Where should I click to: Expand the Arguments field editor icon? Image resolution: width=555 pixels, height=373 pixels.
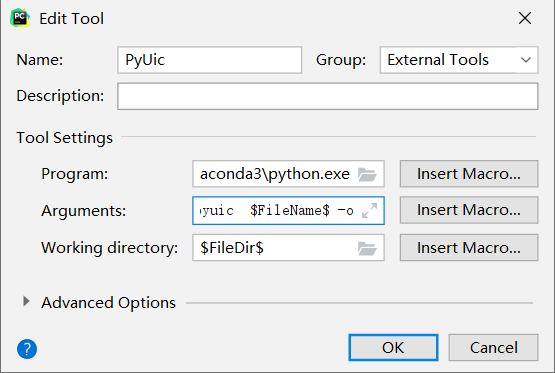click(x=370, y=211)
